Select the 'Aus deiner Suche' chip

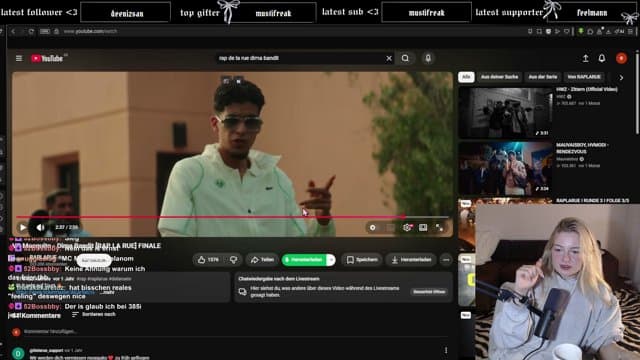click(499, 77)
